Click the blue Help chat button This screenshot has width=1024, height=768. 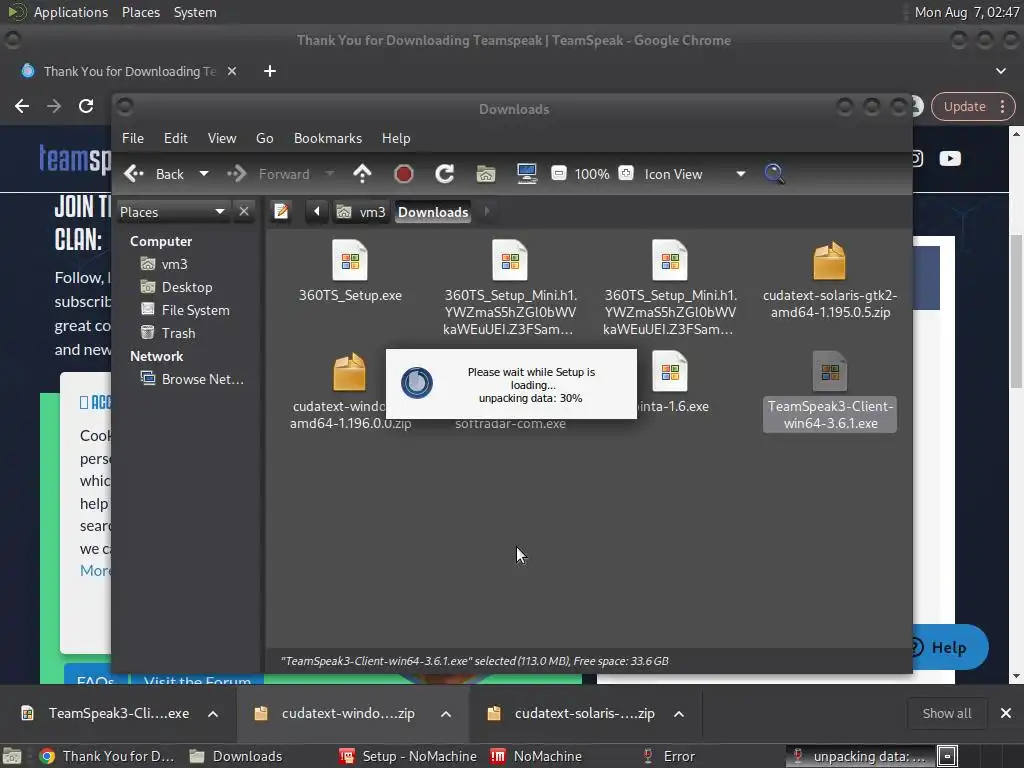950,647
